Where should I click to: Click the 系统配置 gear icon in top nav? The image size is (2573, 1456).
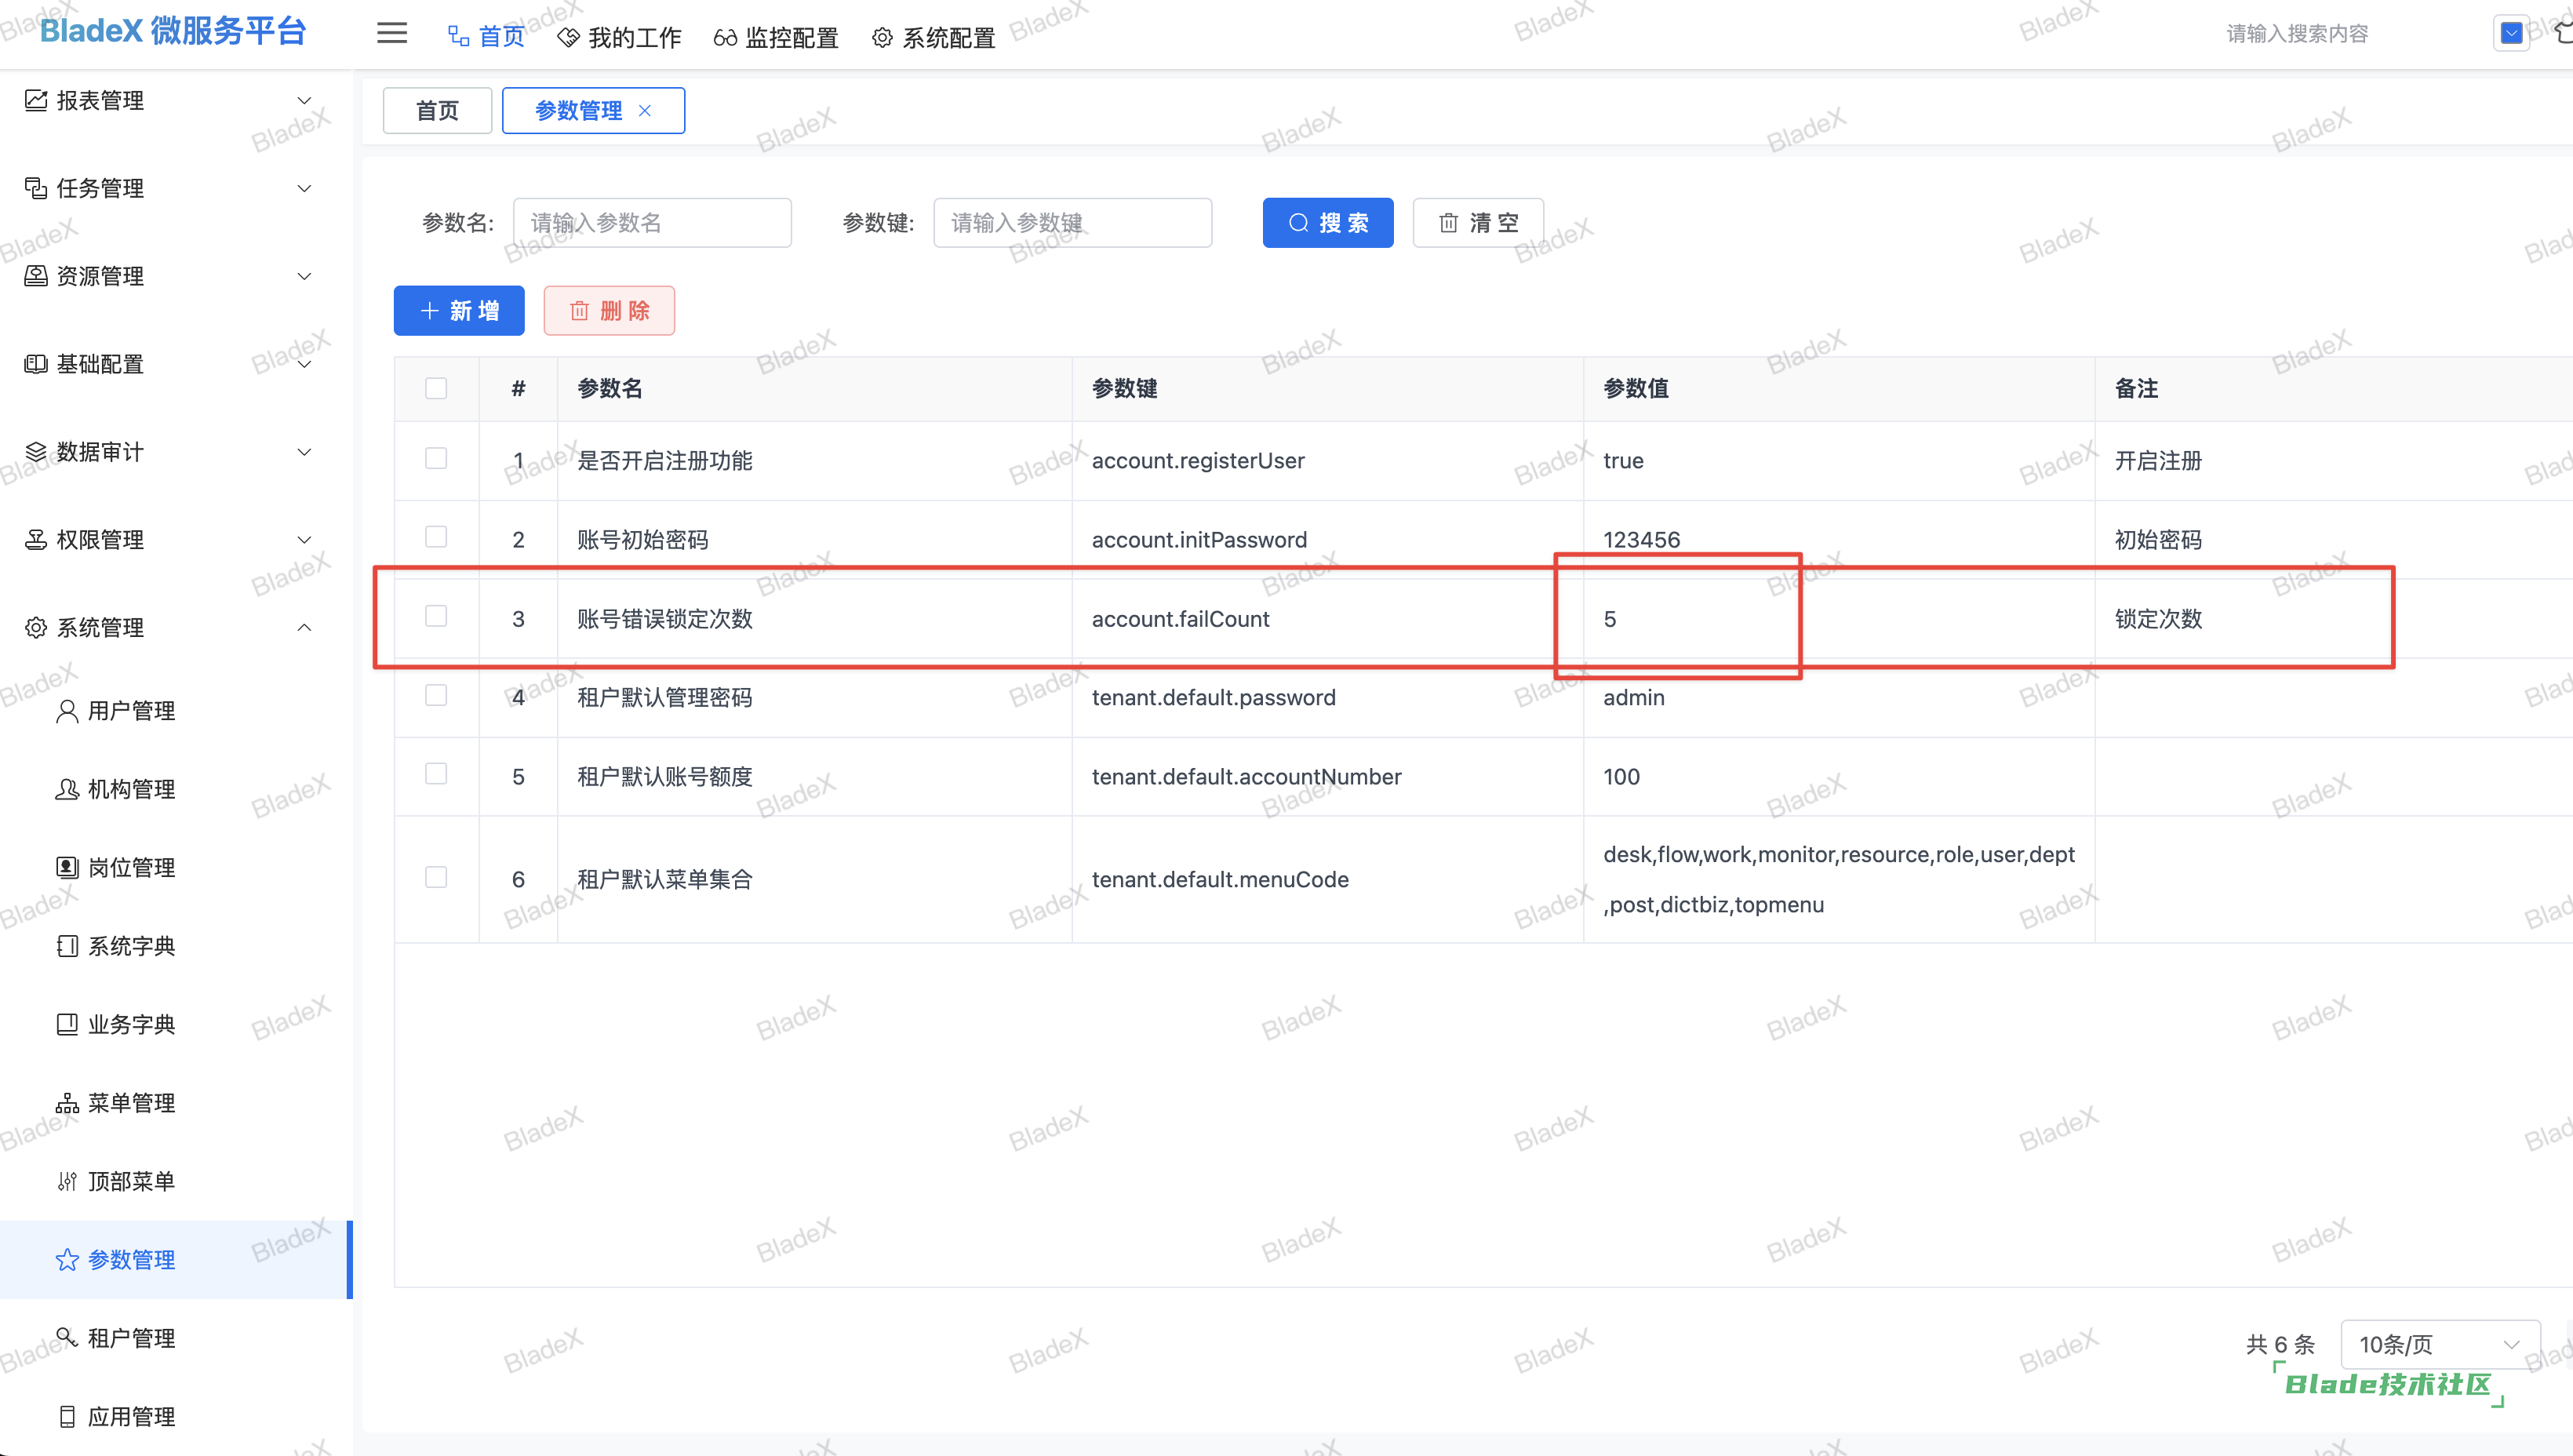(x=882, y=37)
